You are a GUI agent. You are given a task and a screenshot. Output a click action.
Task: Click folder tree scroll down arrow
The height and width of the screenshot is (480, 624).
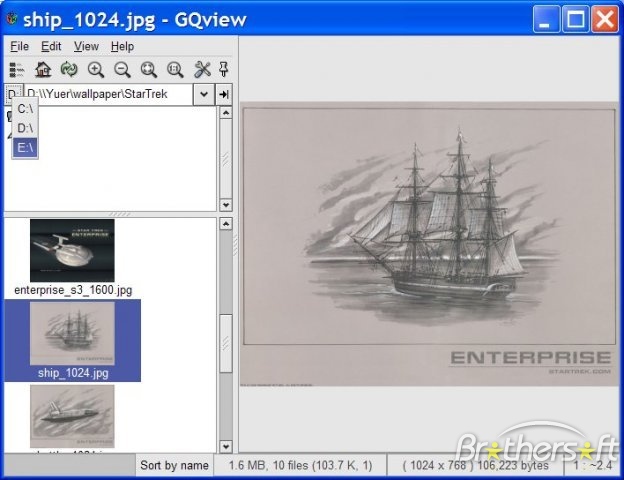pos(226,205)
